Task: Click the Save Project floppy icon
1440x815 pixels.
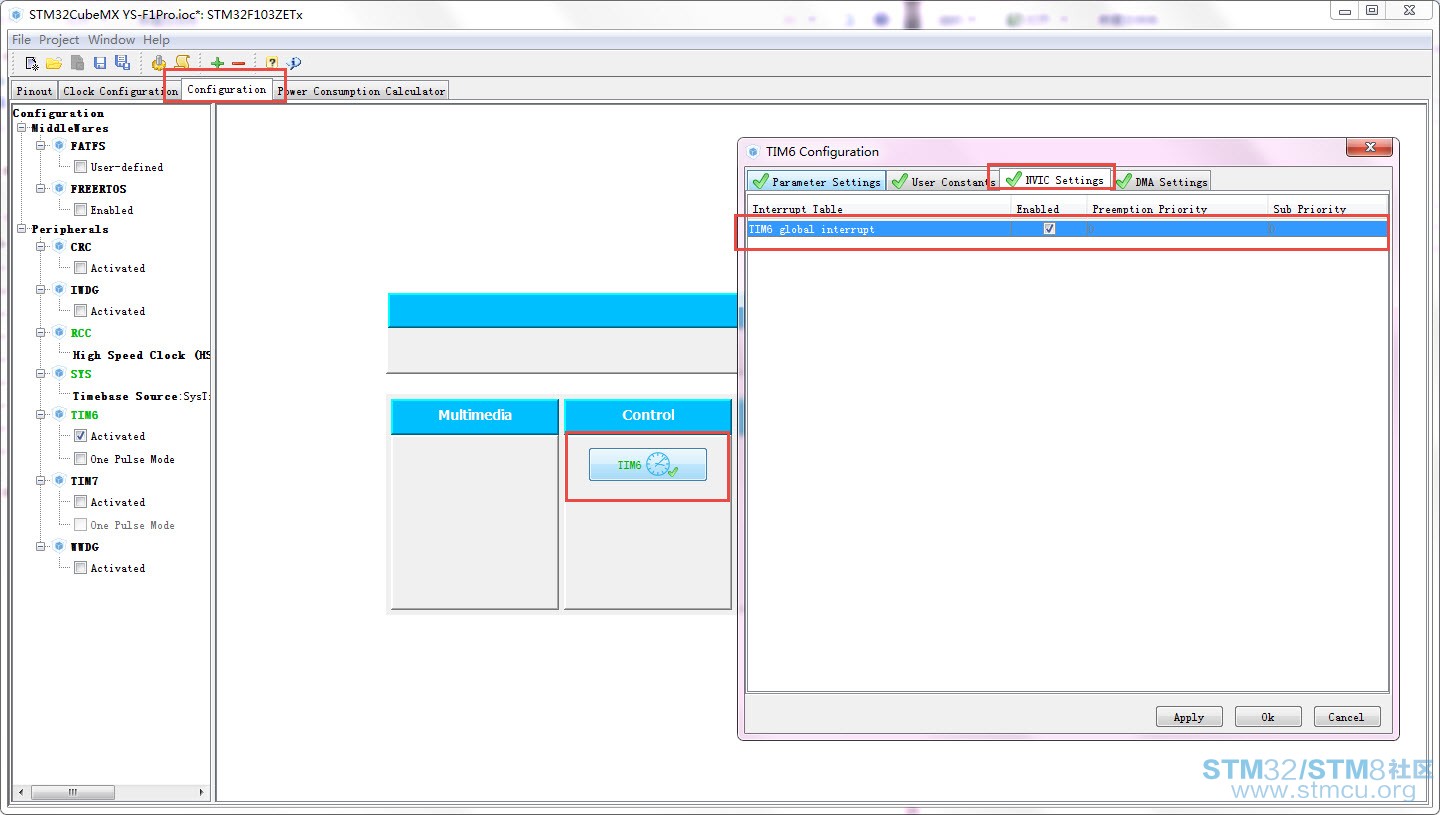Action: coord(100,63)
